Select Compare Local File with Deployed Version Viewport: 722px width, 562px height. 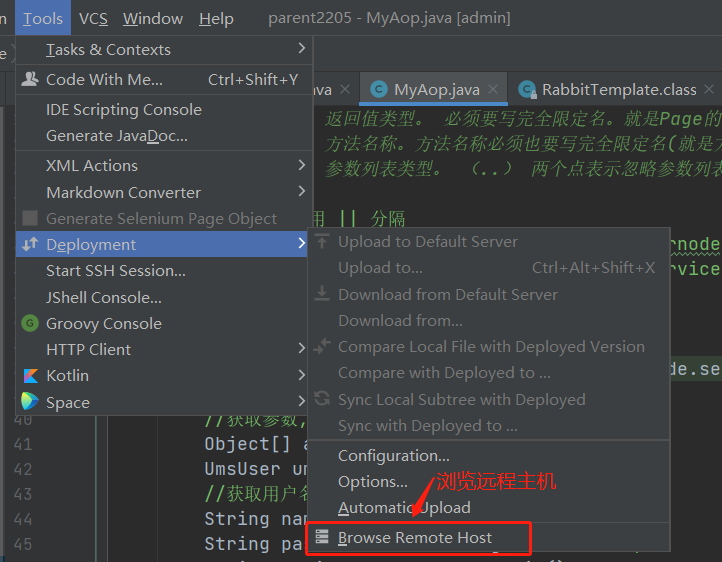point(489,347)
